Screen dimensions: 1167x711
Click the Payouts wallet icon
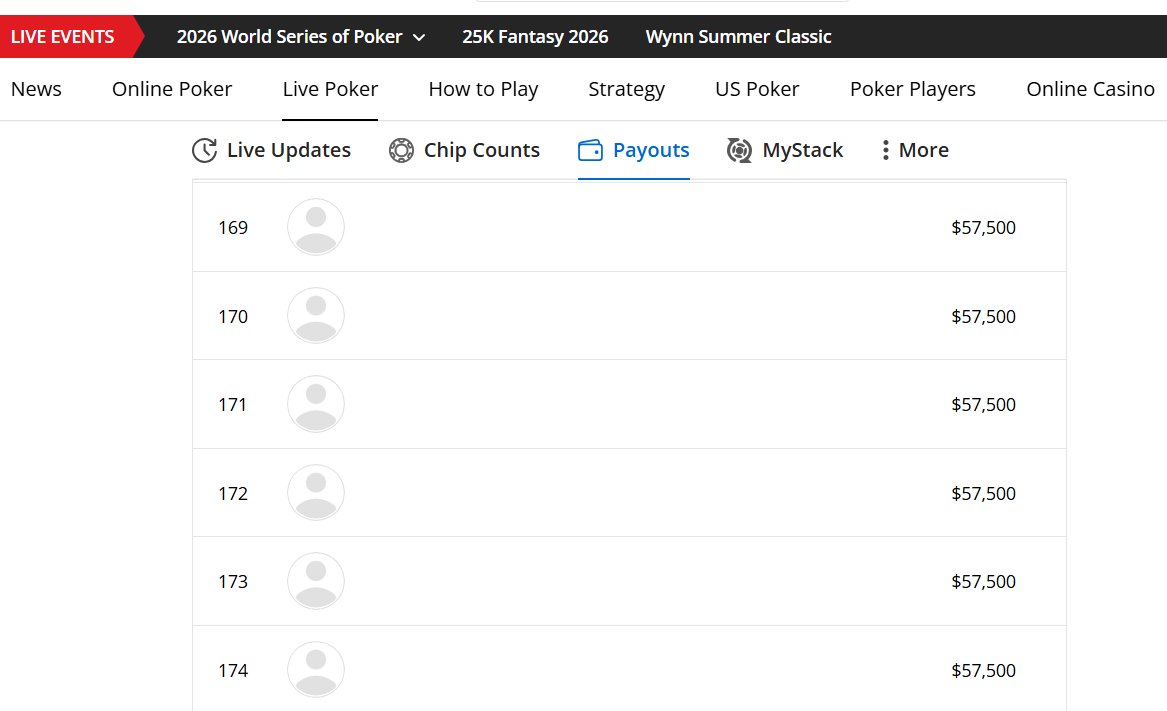pyautogui.click(x=590, y=150)
